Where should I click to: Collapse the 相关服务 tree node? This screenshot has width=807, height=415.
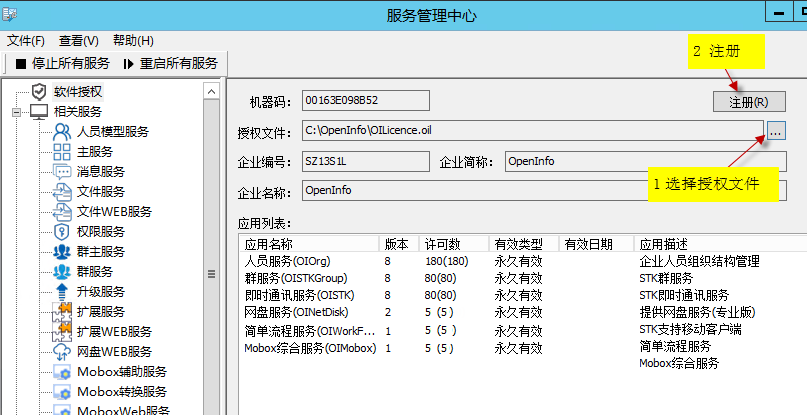coord(17,112)
